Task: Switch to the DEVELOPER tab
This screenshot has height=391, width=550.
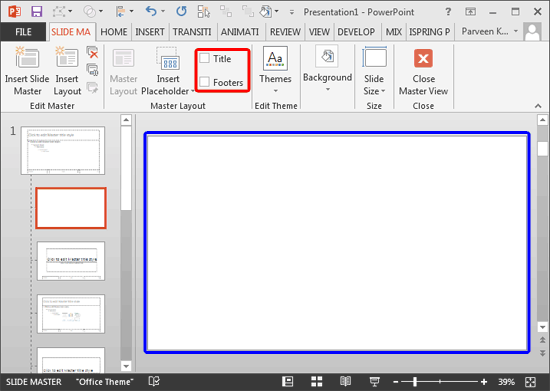Action: 356,32
